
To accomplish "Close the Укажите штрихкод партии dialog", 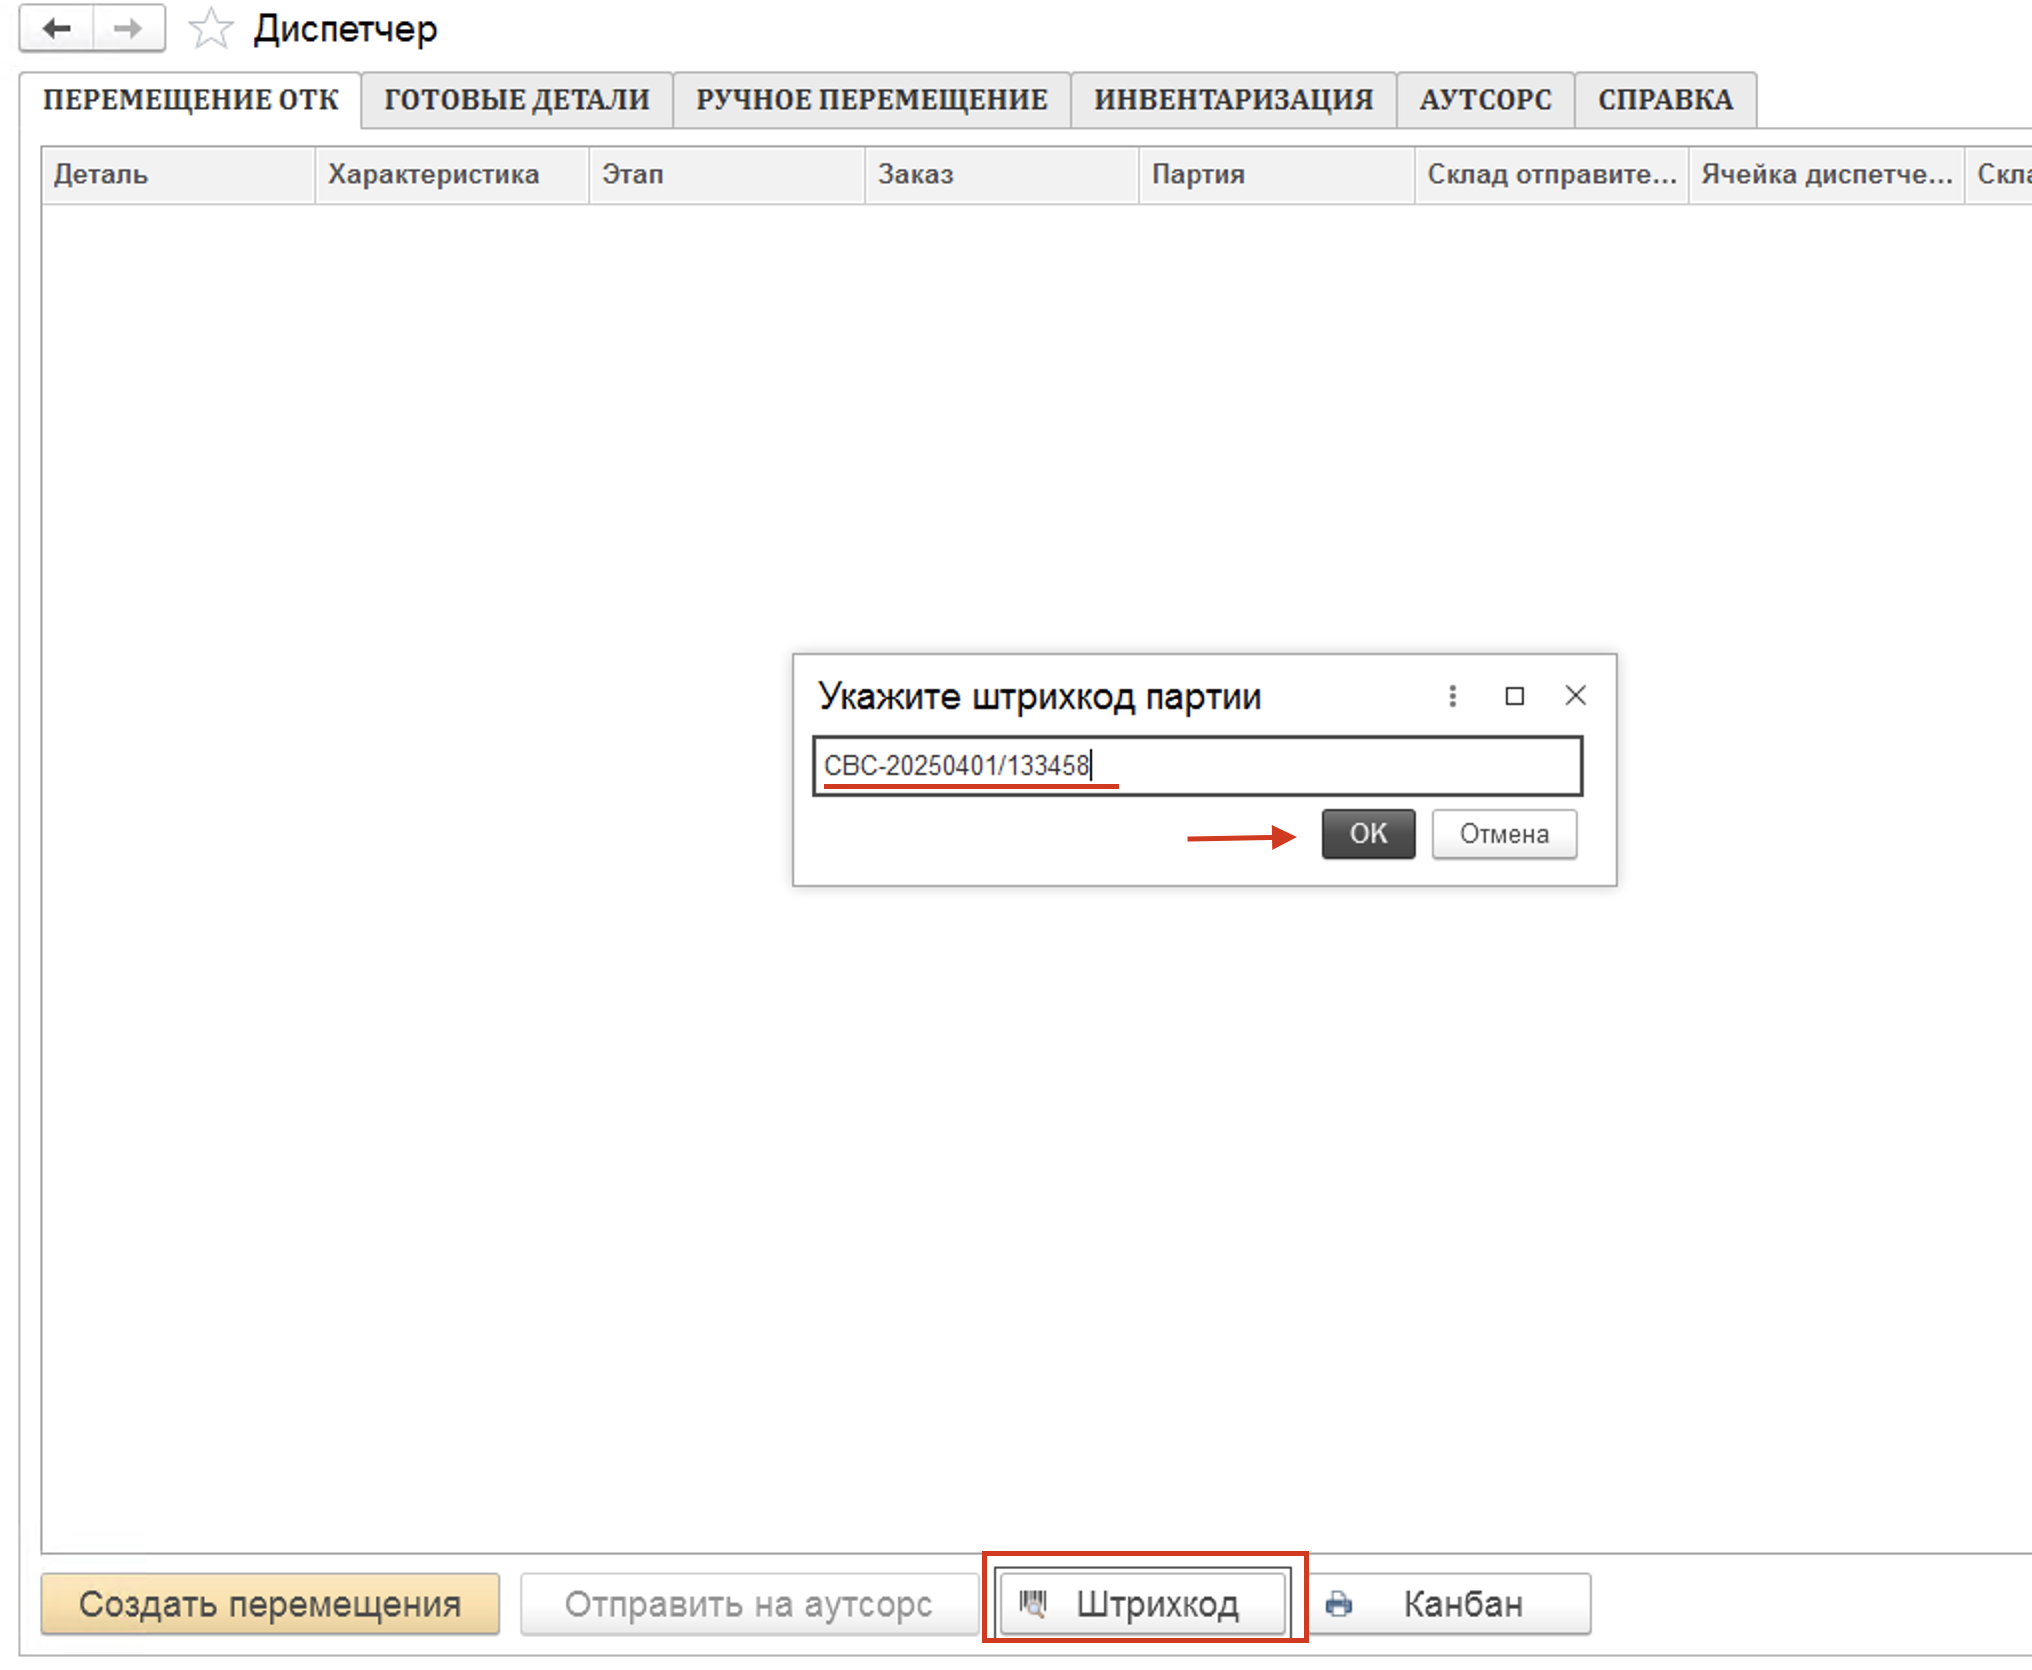I will coord(1575,696).
